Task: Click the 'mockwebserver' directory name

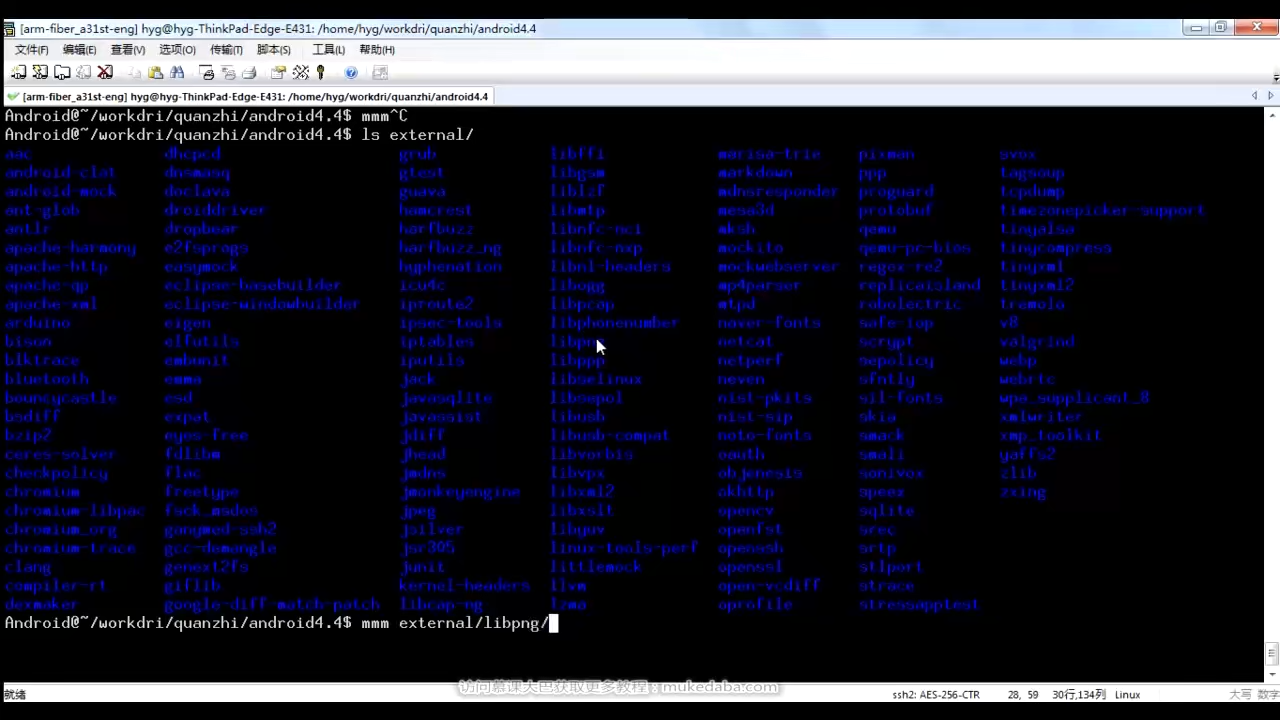Action: point(778,266)
